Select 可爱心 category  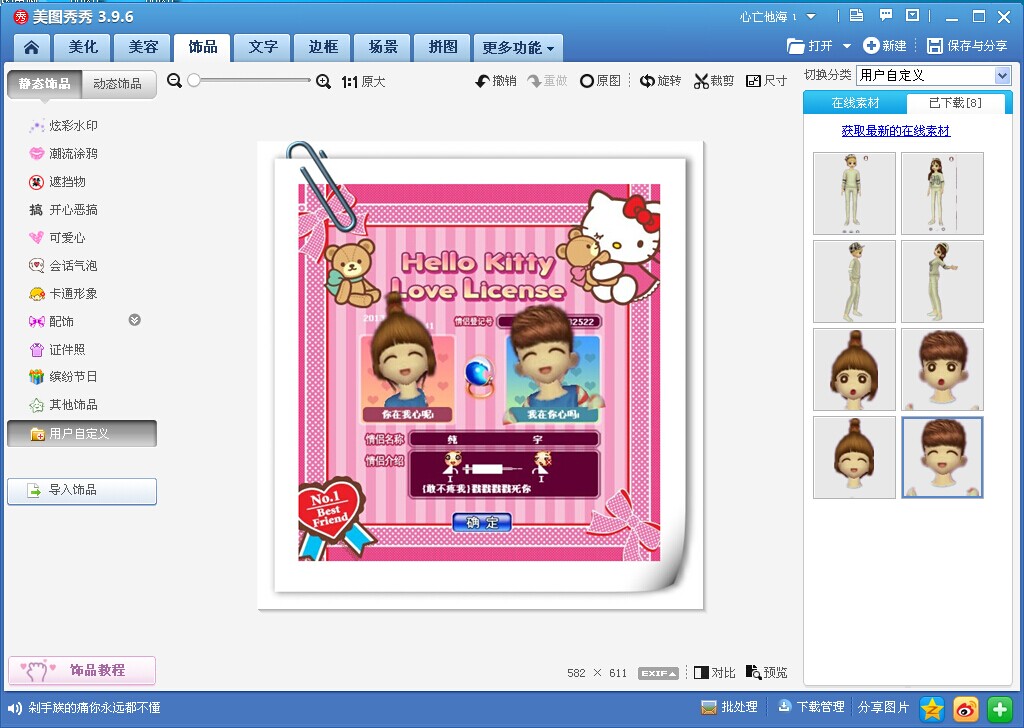57,238
